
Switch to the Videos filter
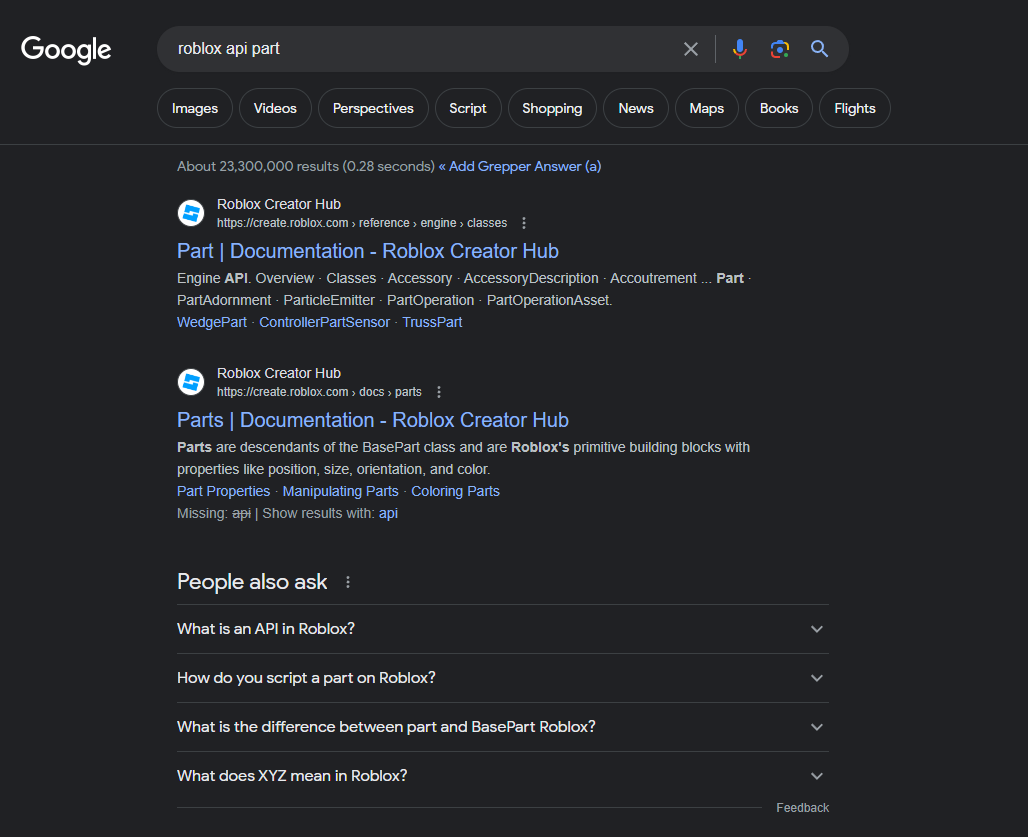point(275,108)
